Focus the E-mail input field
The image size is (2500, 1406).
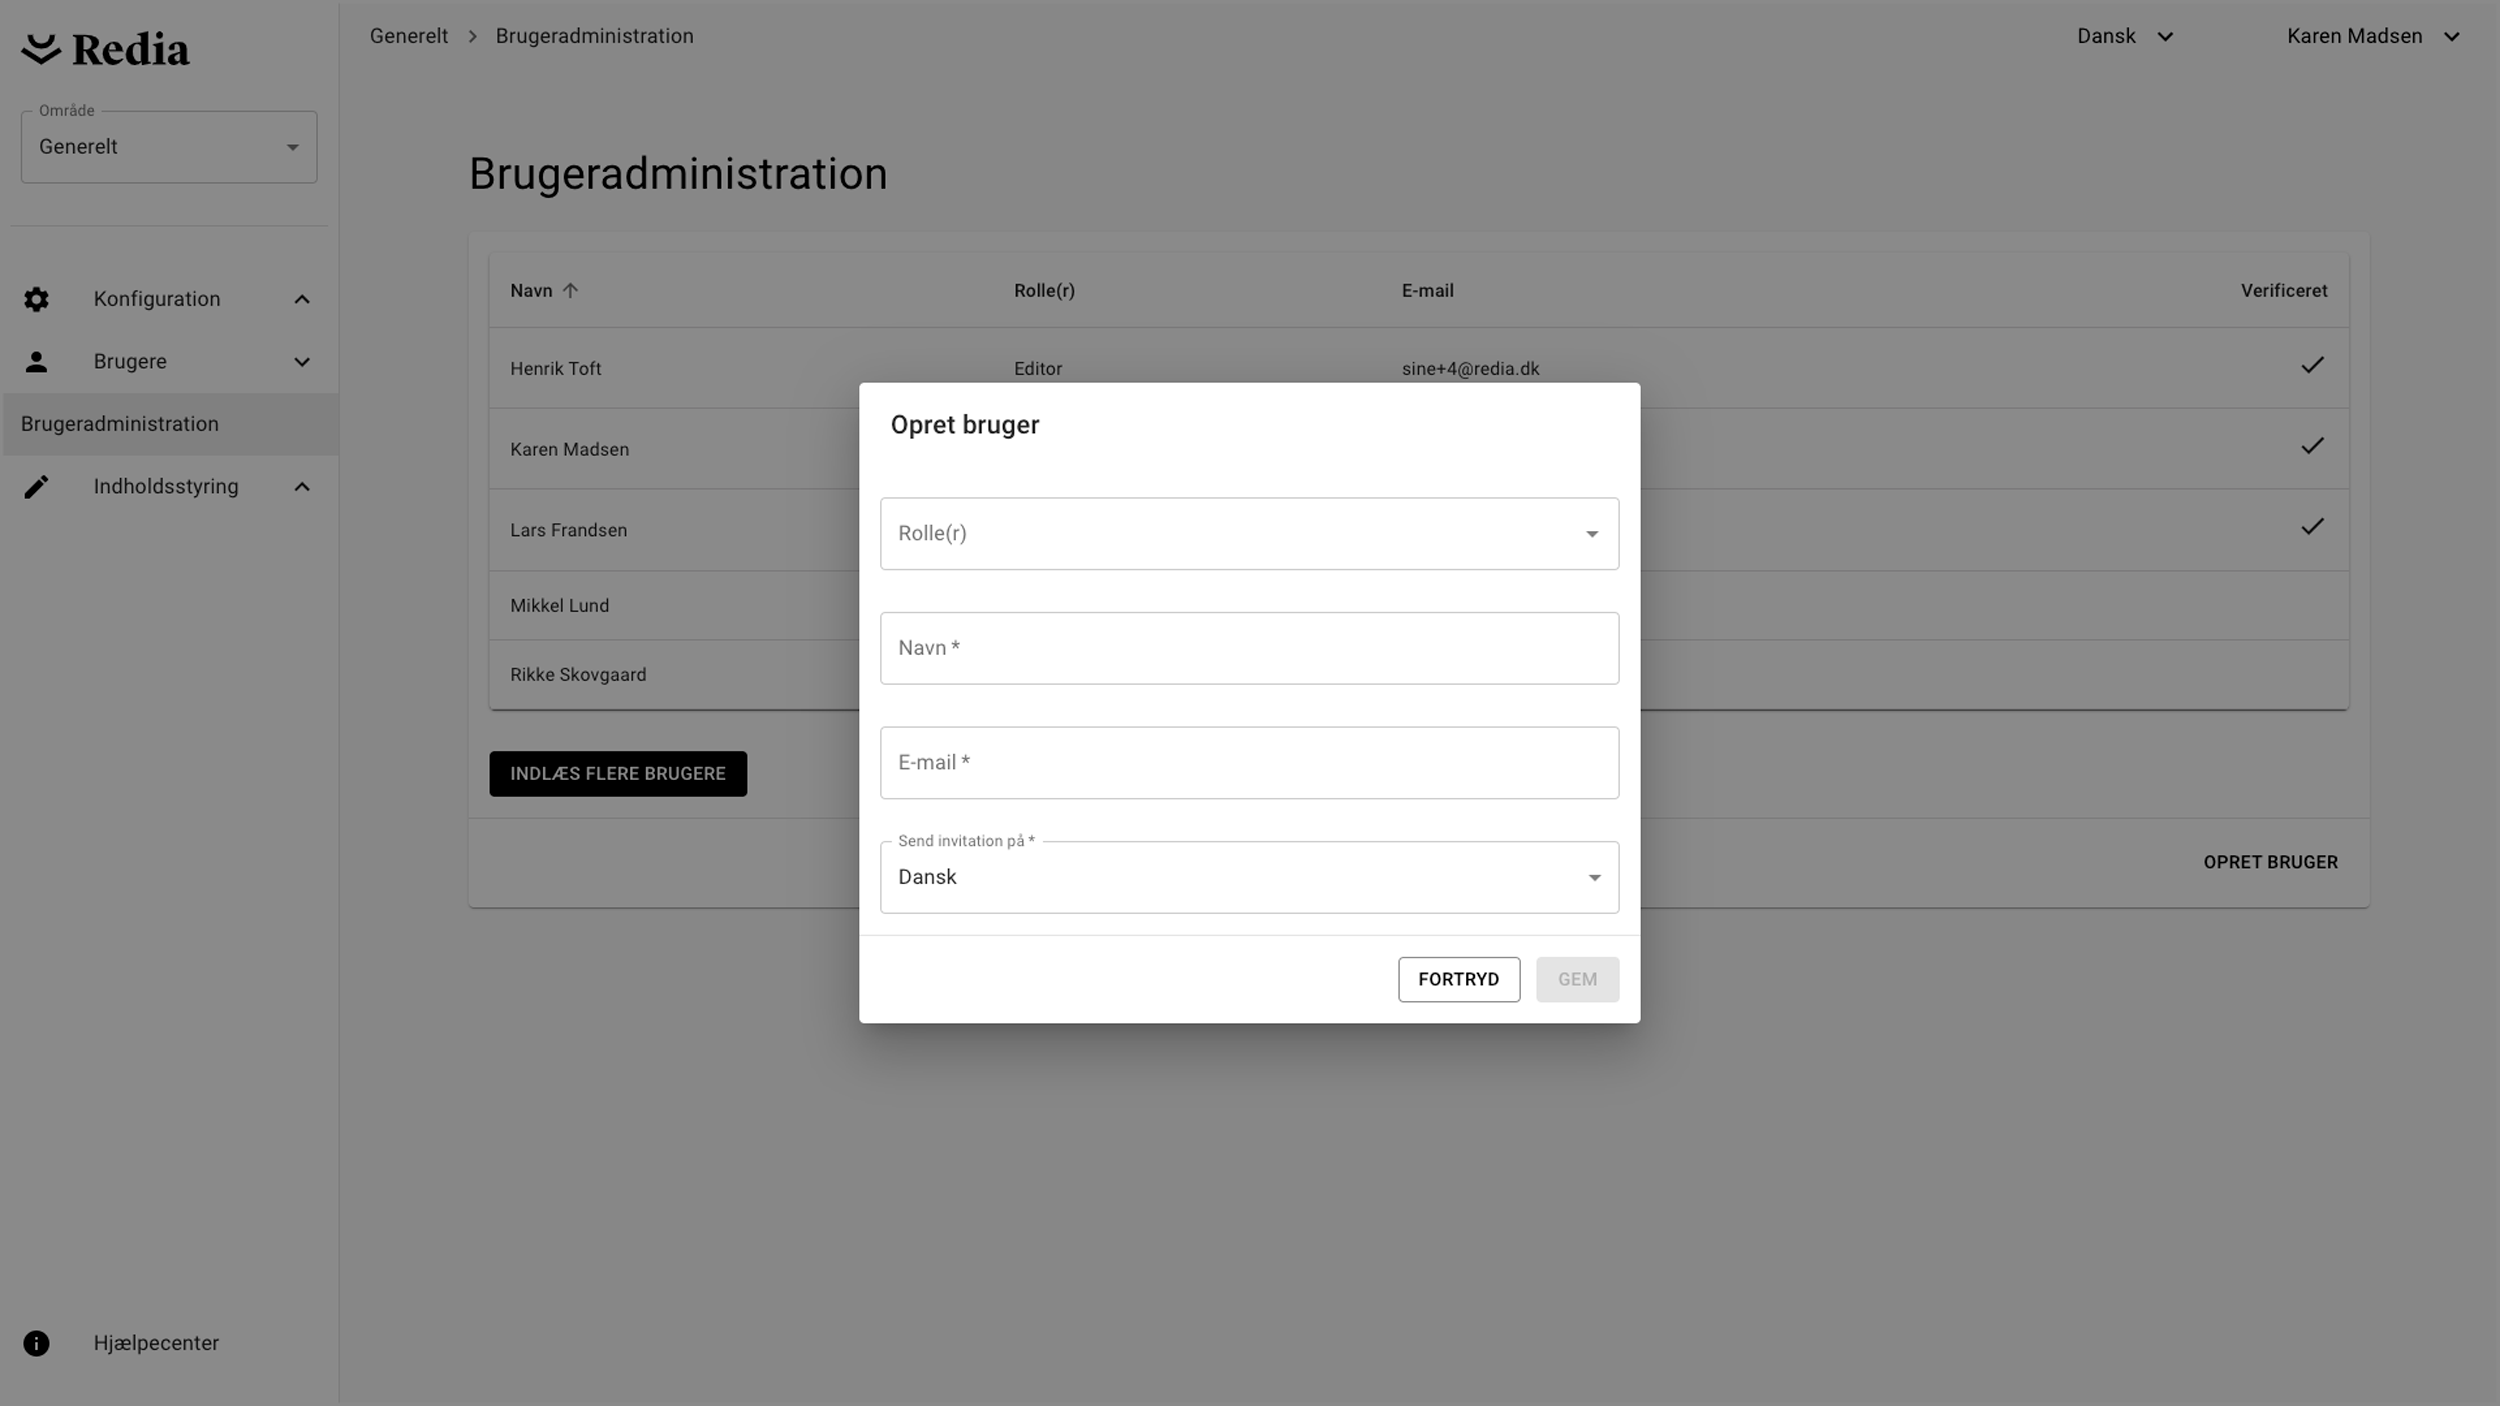coord(1248,763)
